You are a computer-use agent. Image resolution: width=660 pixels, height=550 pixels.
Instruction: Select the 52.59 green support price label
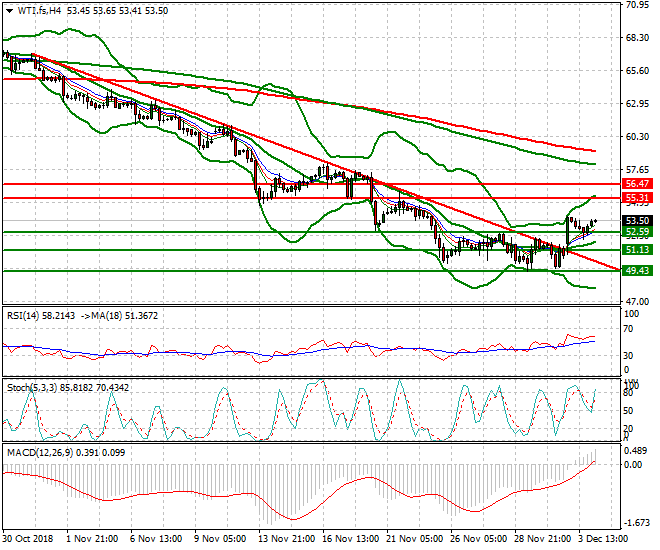pyautogui.click(x=637, y=232)
